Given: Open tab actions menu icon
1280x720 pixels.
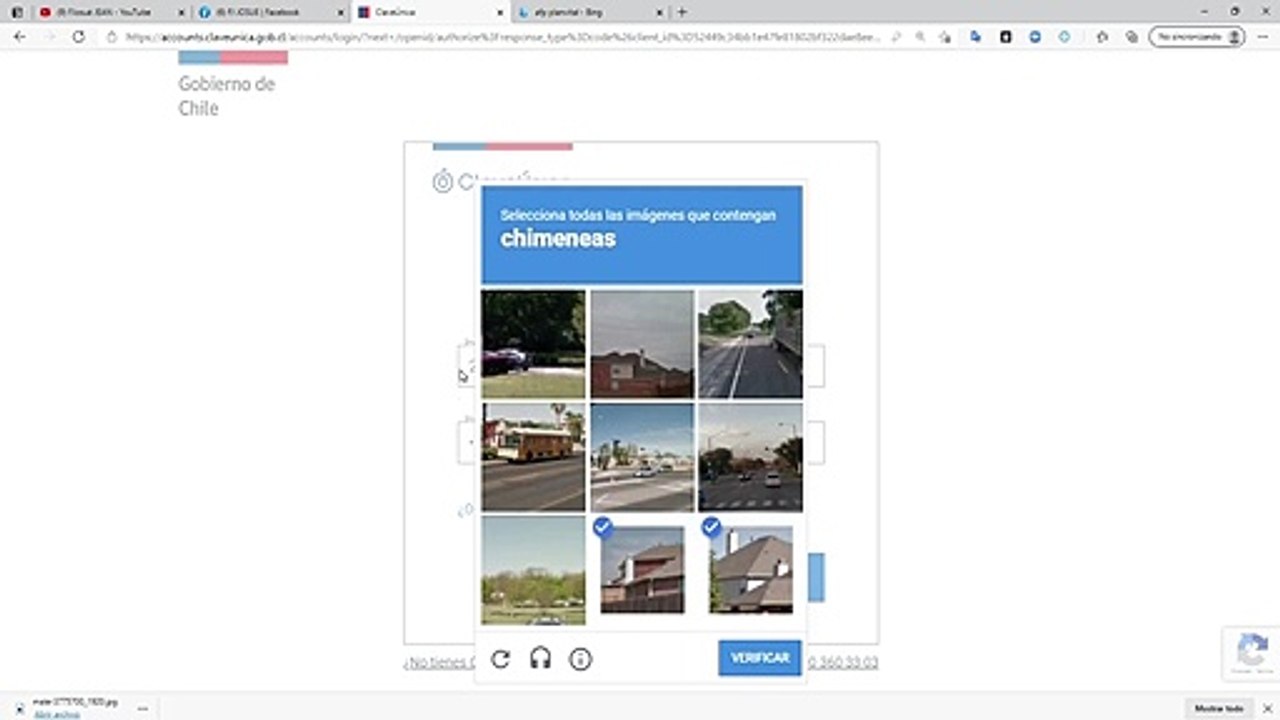Looking at the screenshot, I should click(17, 12).
